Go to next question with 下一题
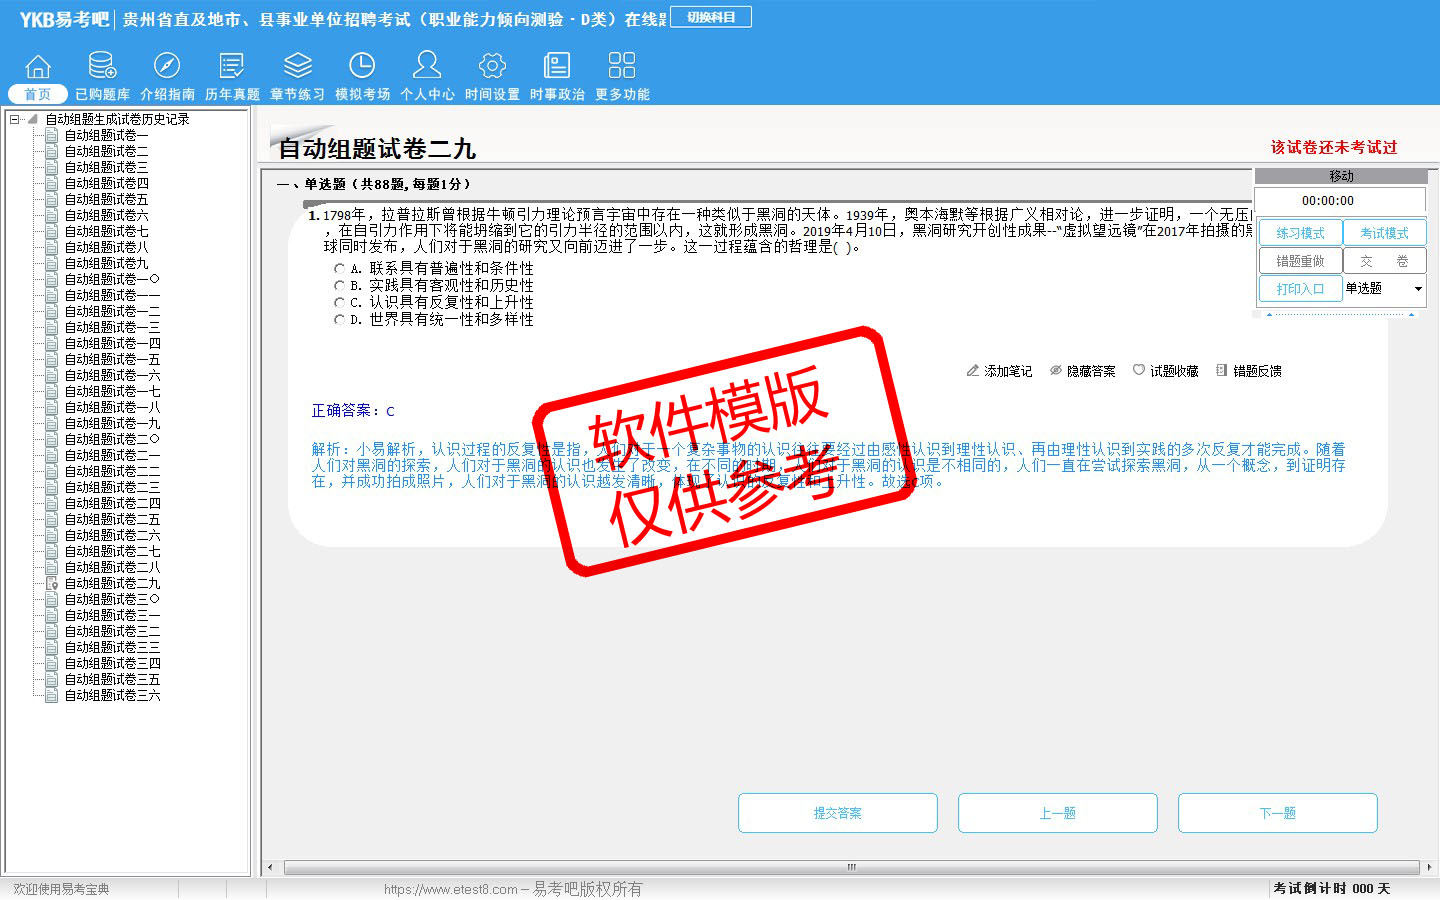The height and width of the screenshot is (900, 1440). [1277, 813]
